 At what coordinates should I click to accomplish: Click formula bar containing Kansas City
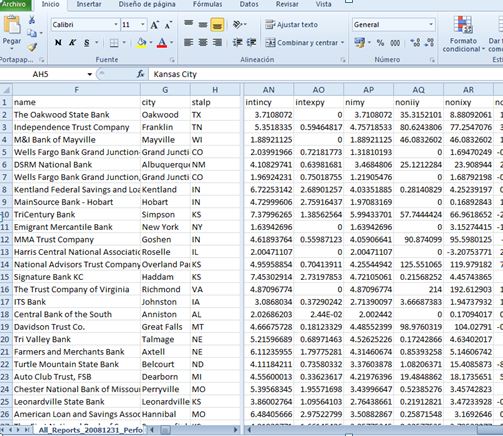(x=326, y=74)
